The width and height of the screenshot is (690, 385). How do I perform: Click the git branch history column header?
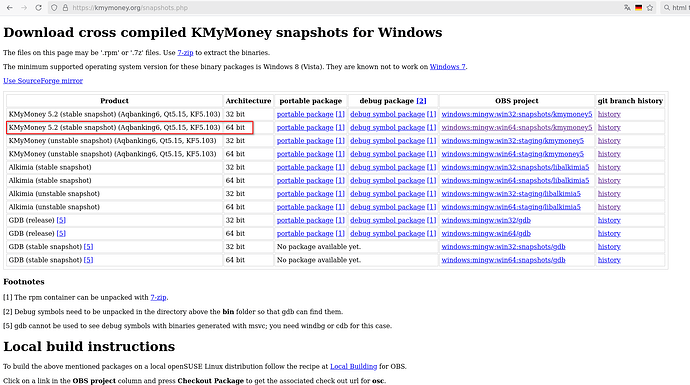coord(630,101)
